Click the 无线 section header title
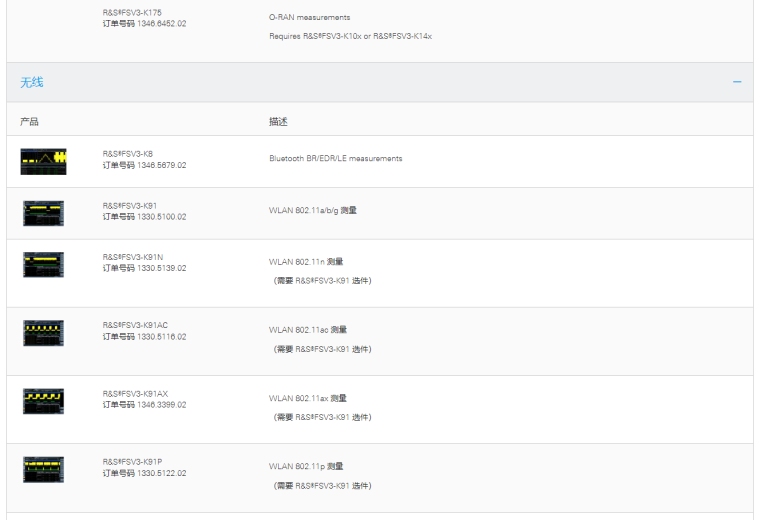Image resolution: width=760 pixels, height=520 pixels. (32, 82)
